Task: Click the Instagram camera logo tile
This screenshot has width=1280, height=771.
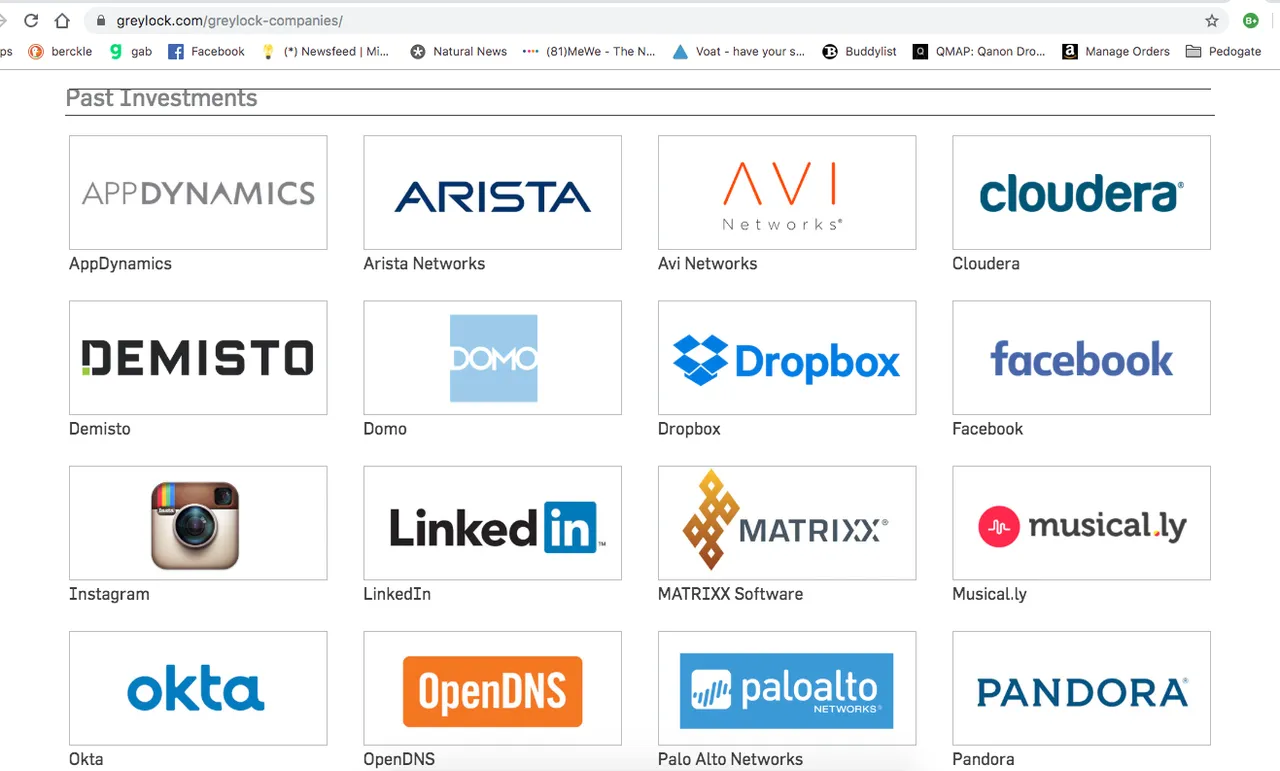Action: pyautogui.click(x=198, y=523)
